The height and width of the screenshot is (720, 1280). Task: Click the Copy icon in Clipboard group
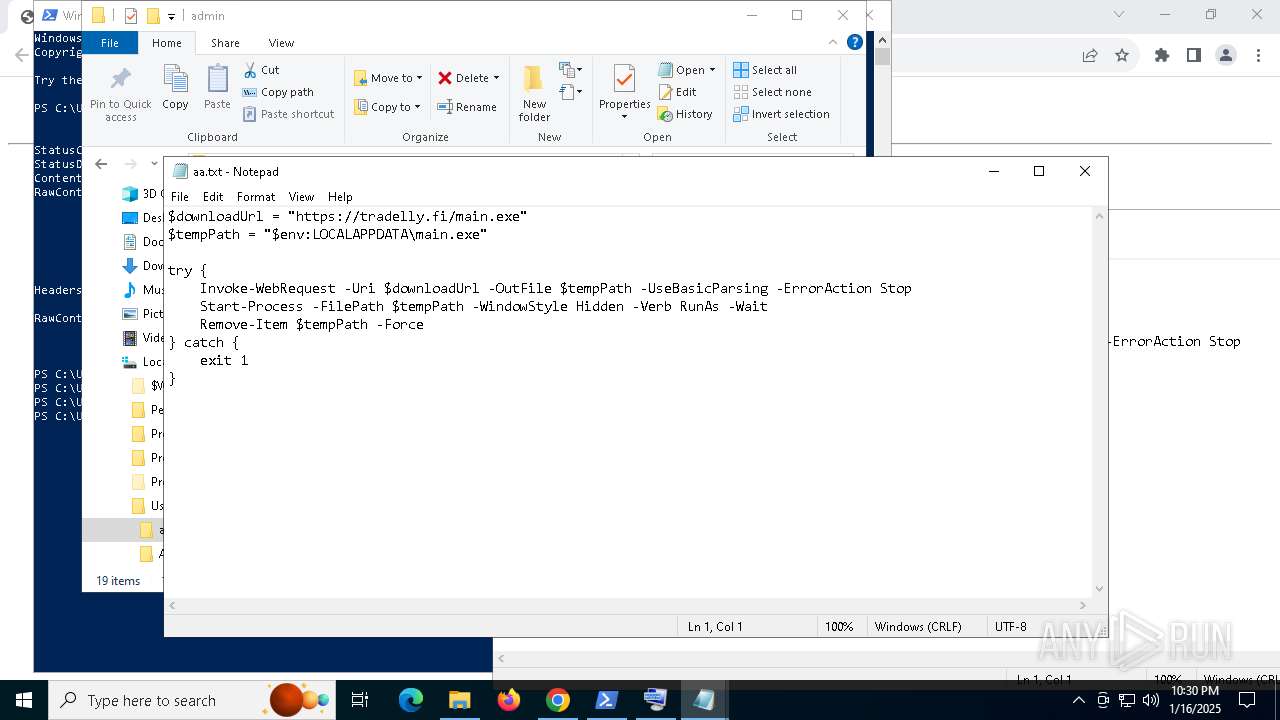point(175,88)
